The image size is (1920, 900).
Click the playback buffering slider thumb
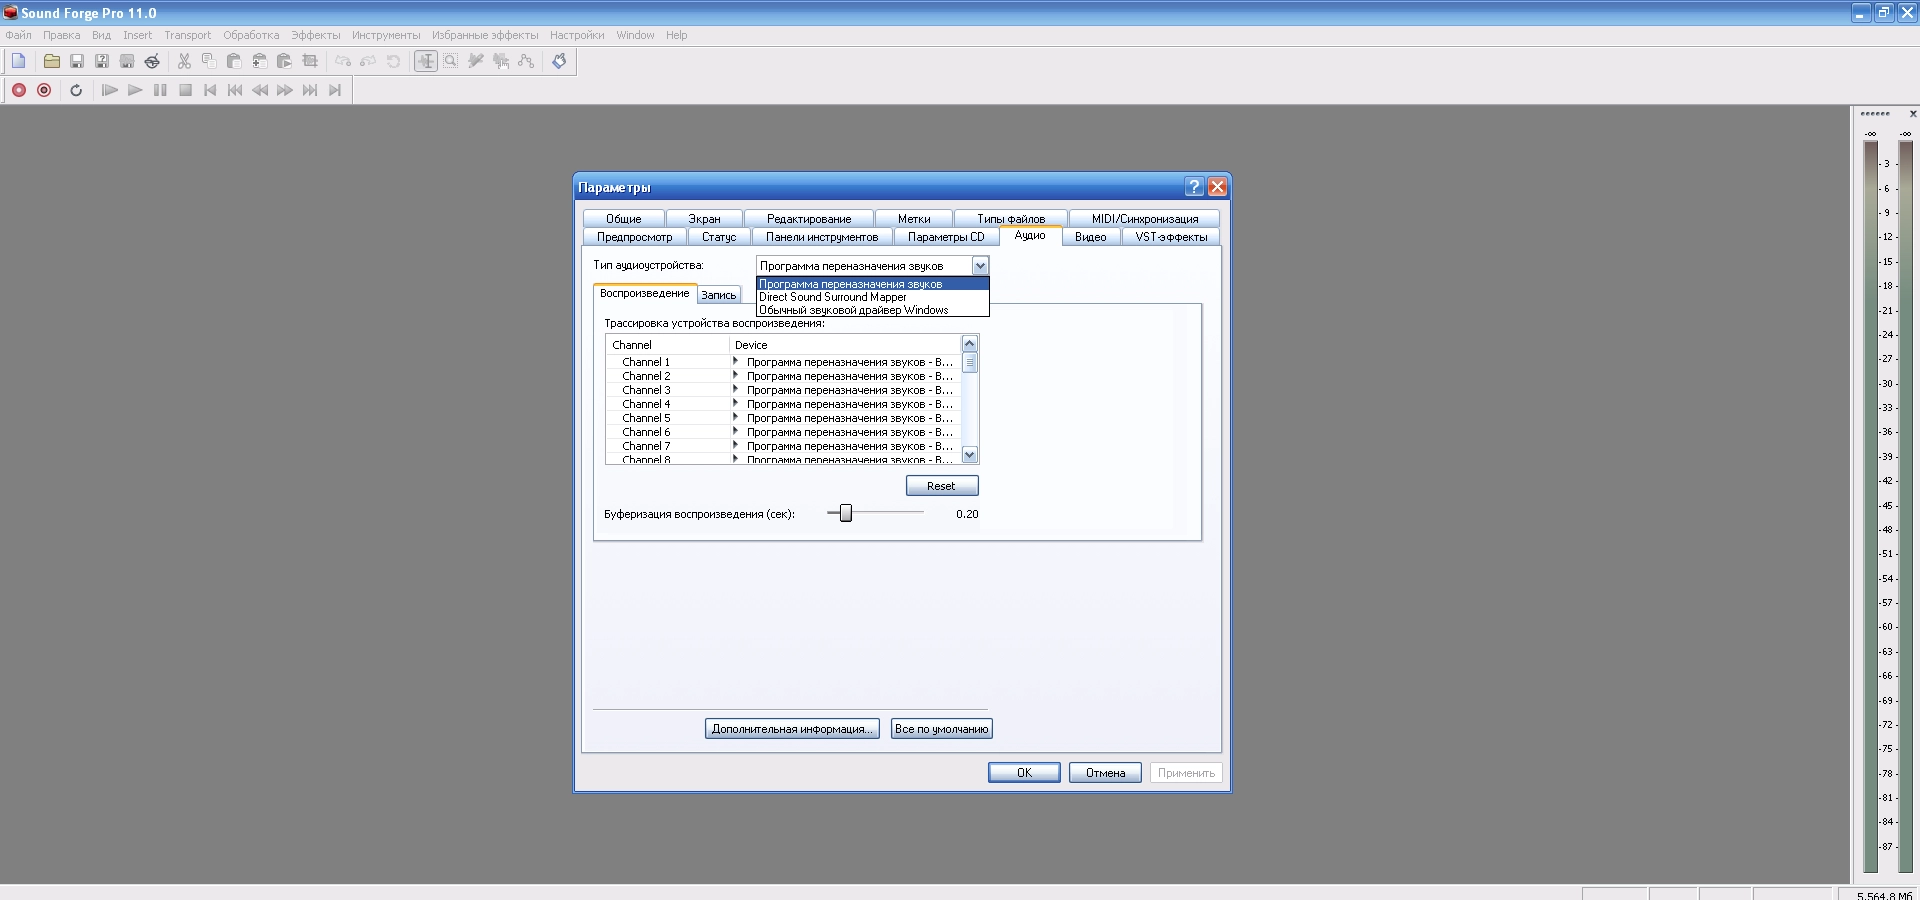point(846,513)
